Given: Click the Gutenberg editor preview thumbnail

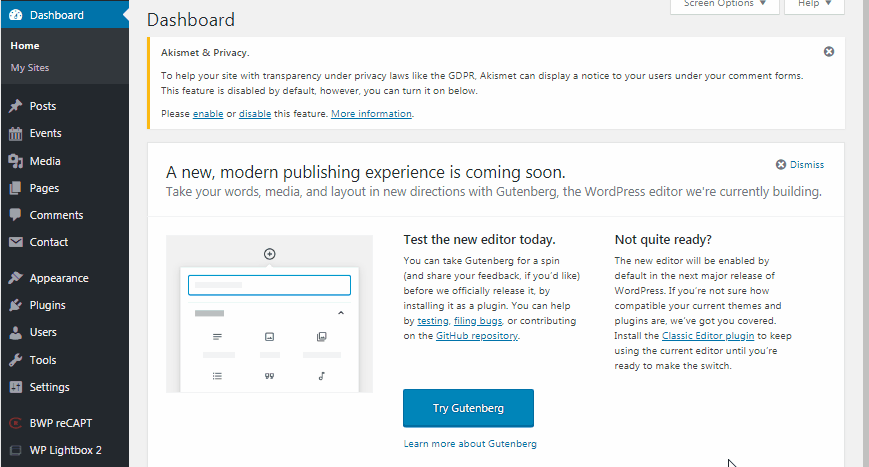Looking at the screenshot, I should (269, 314).
